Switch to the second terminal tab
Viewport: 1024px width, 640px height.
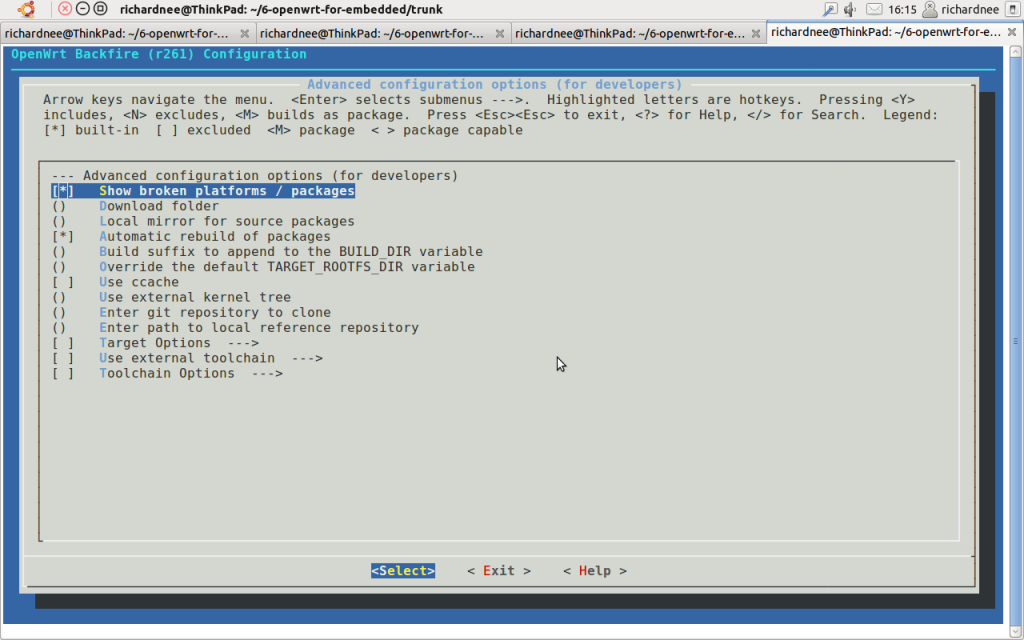coord(383,33)
